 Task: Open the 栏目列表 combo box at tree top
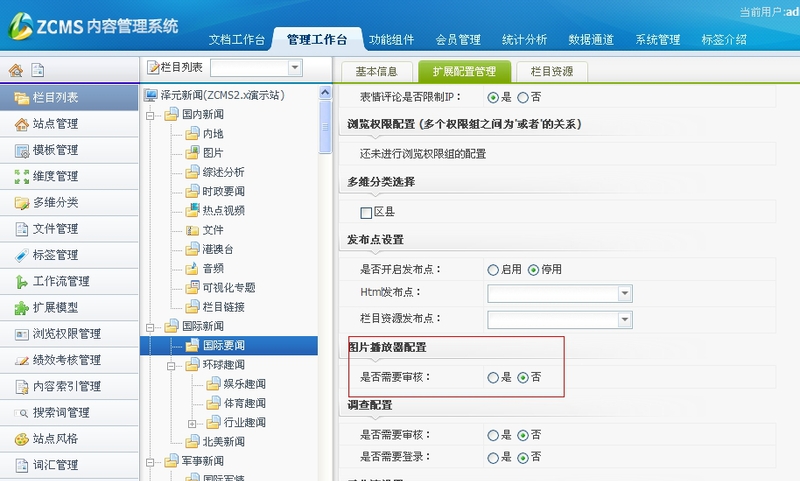pos(294,67)
